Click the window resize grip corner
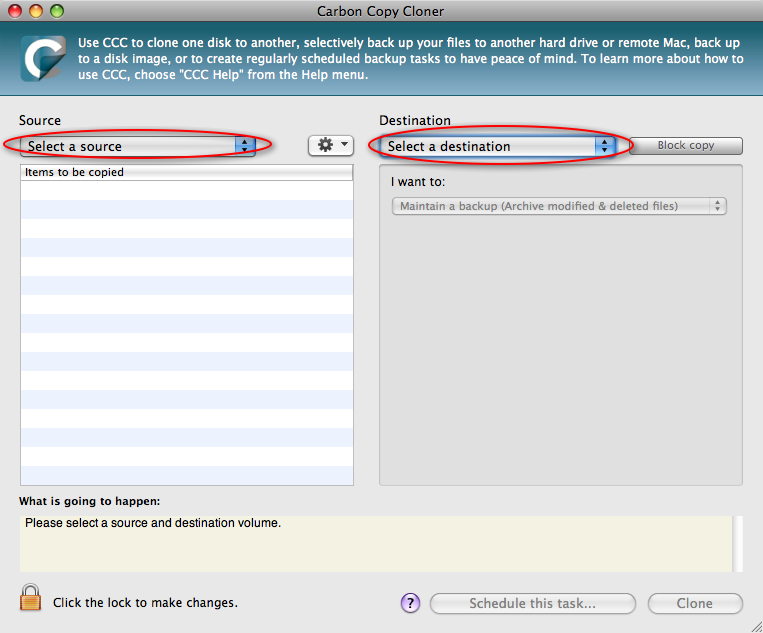Viewport: 763px width, 633px height. click(x=756, y=627)
